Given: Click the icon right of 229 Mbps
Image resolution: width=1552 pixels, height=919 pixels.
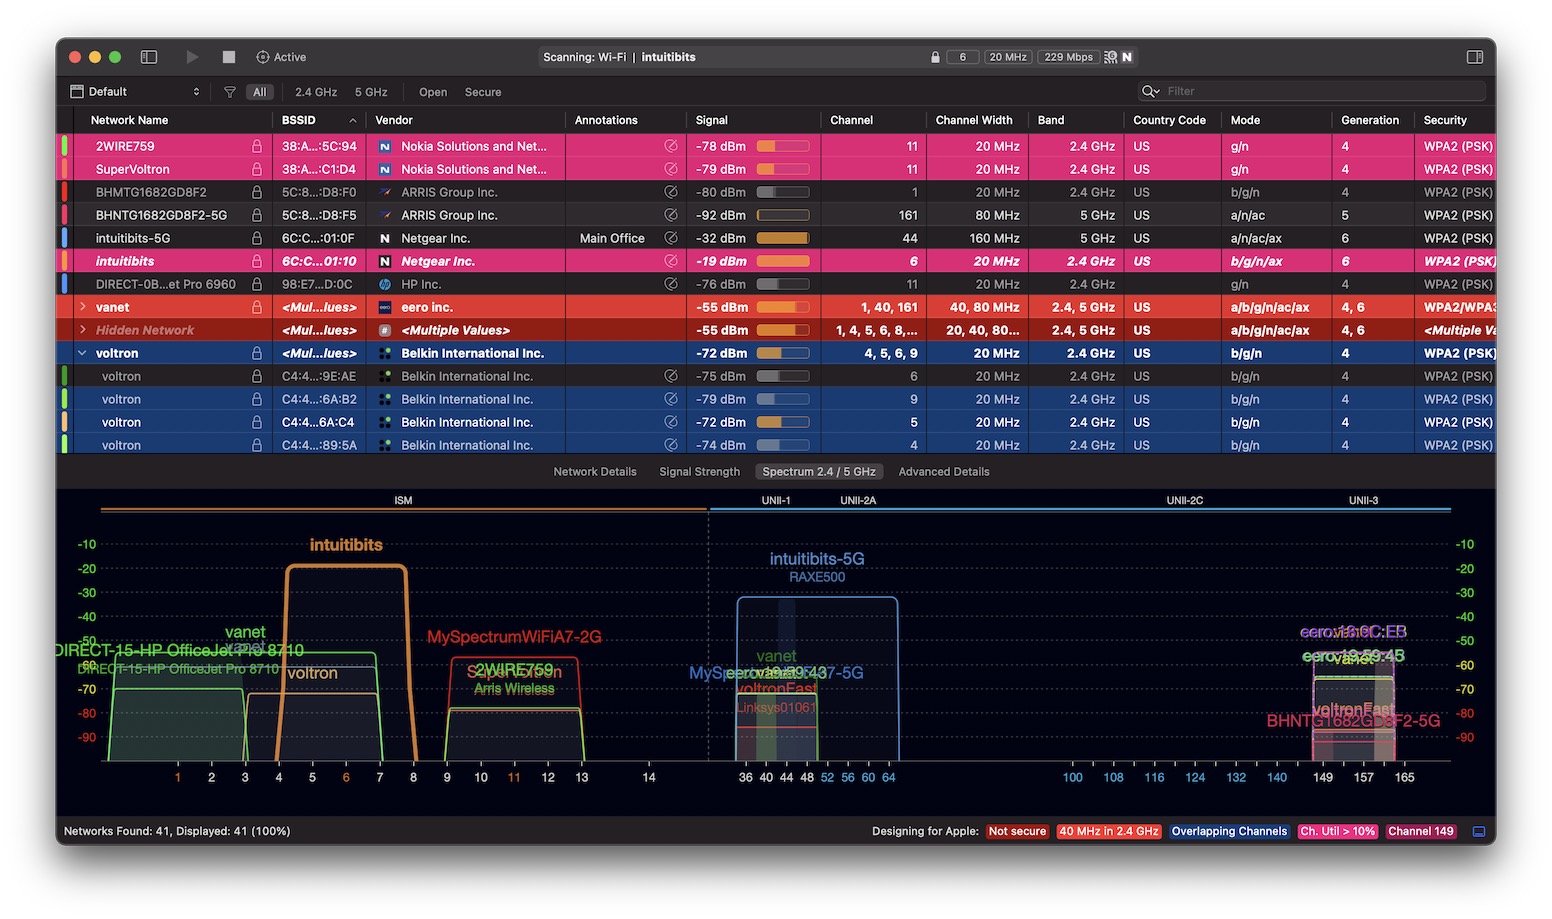Looking at the screenshot, I should click(x=1110, y=57).
